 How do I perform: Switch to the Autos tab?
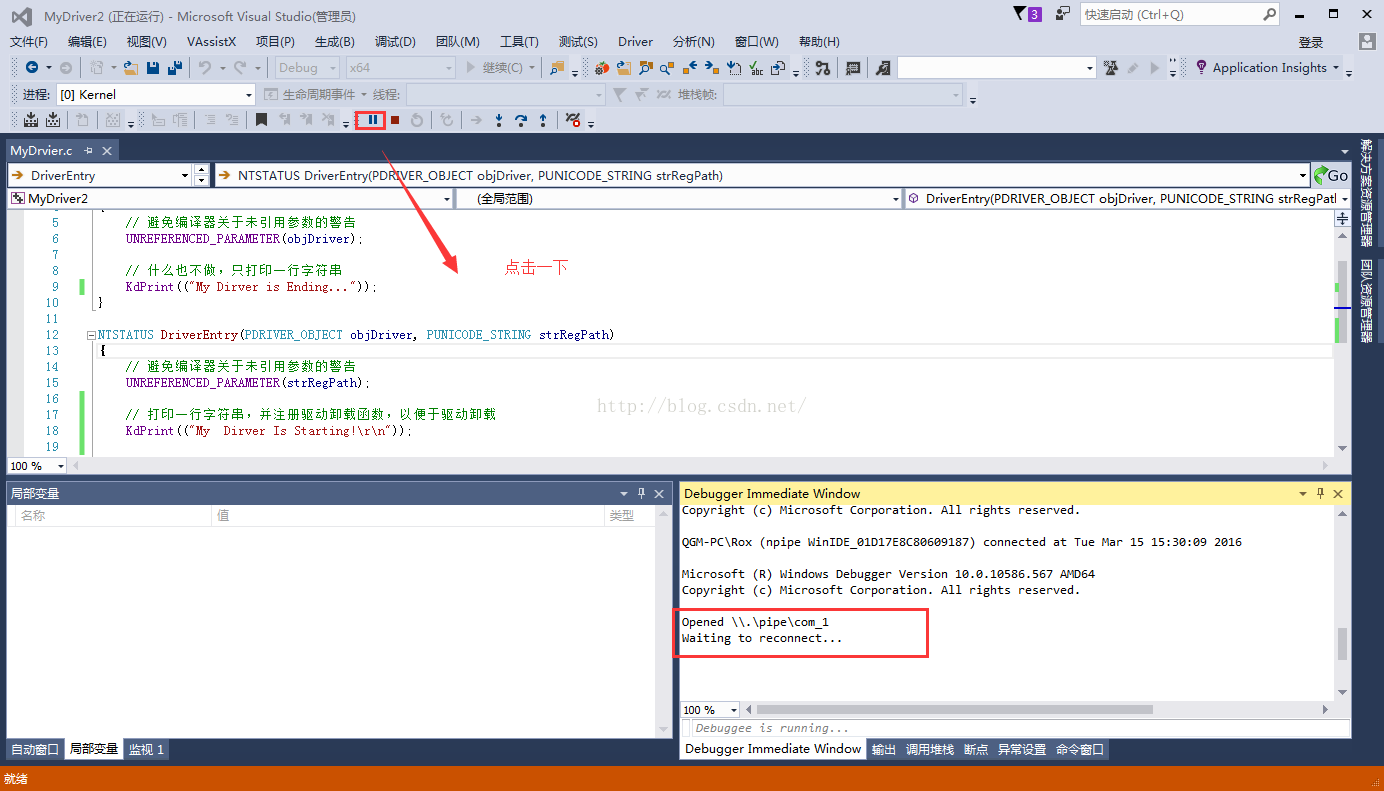(x=34, y=749)
